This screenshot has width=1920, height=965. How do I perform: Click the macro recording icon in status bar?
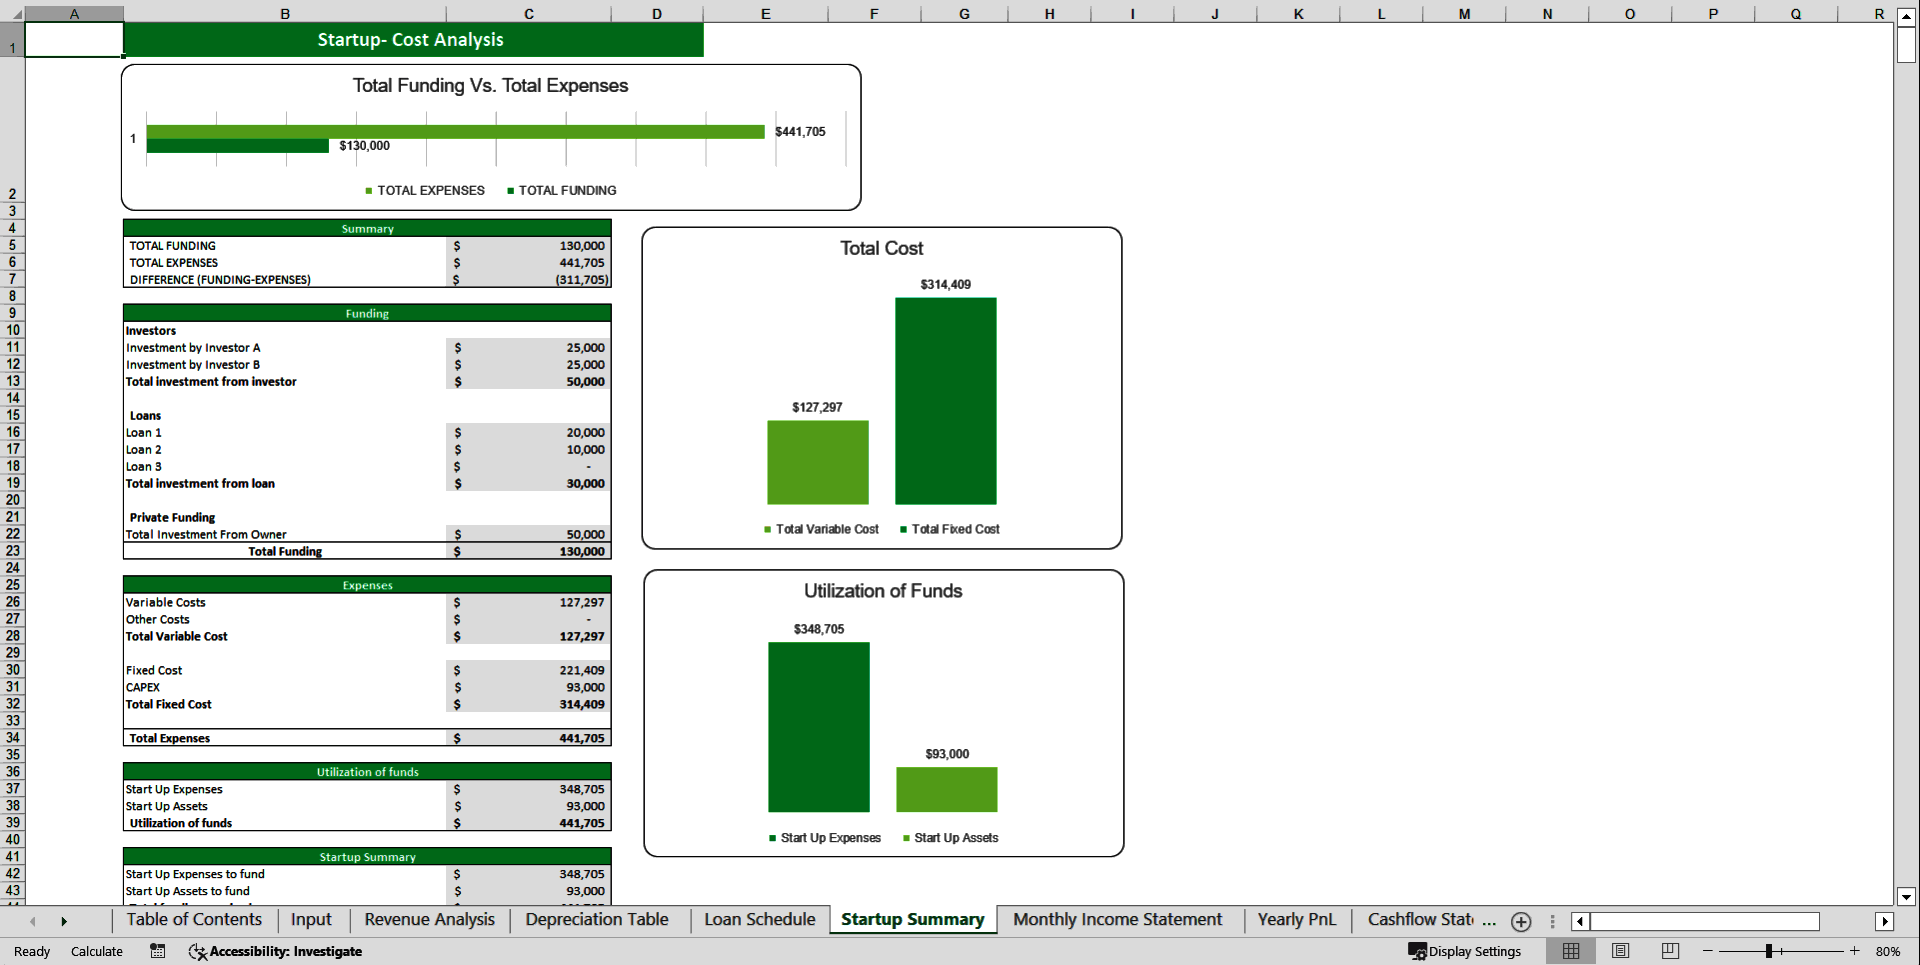coord(157,951)
